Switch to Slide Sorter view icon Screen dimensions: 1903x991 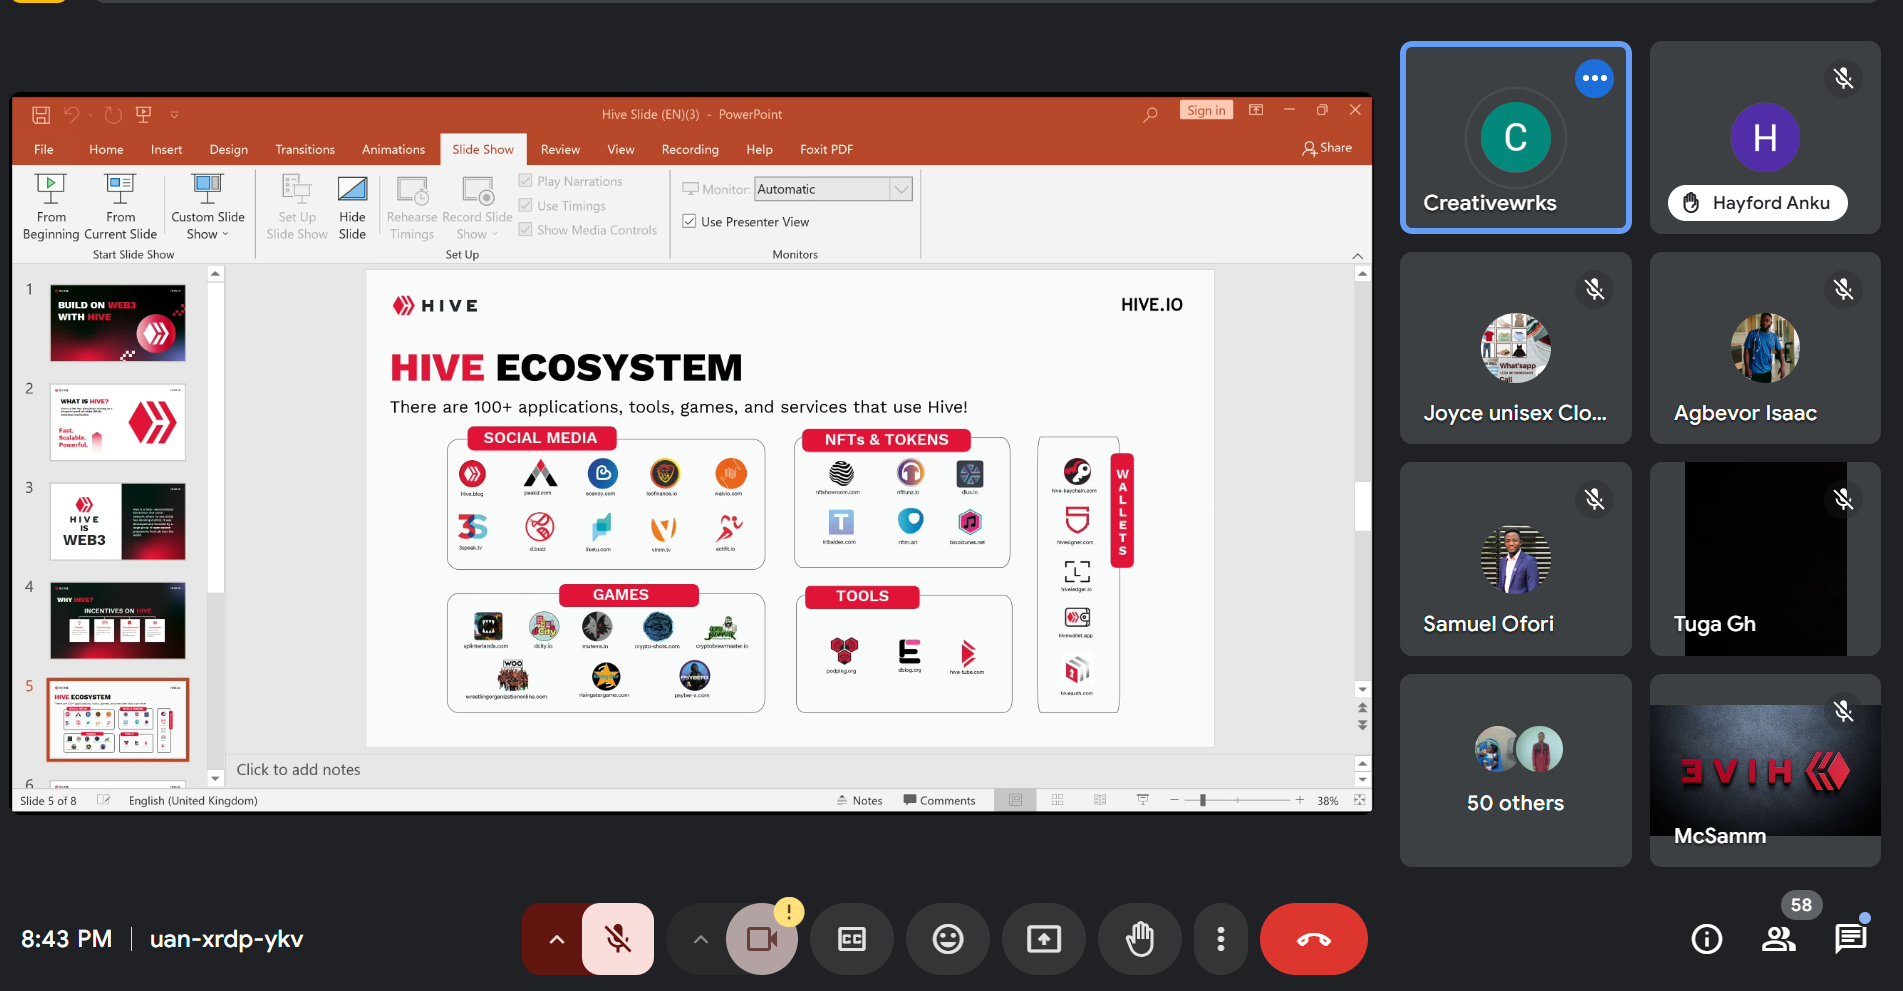[x=1057, y=800]
